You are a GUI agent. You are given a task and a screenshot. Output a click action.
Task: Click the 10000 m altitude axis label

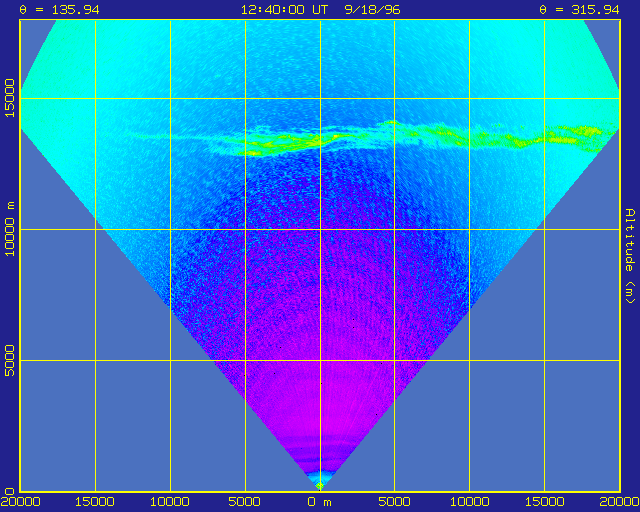coord(9,229)
